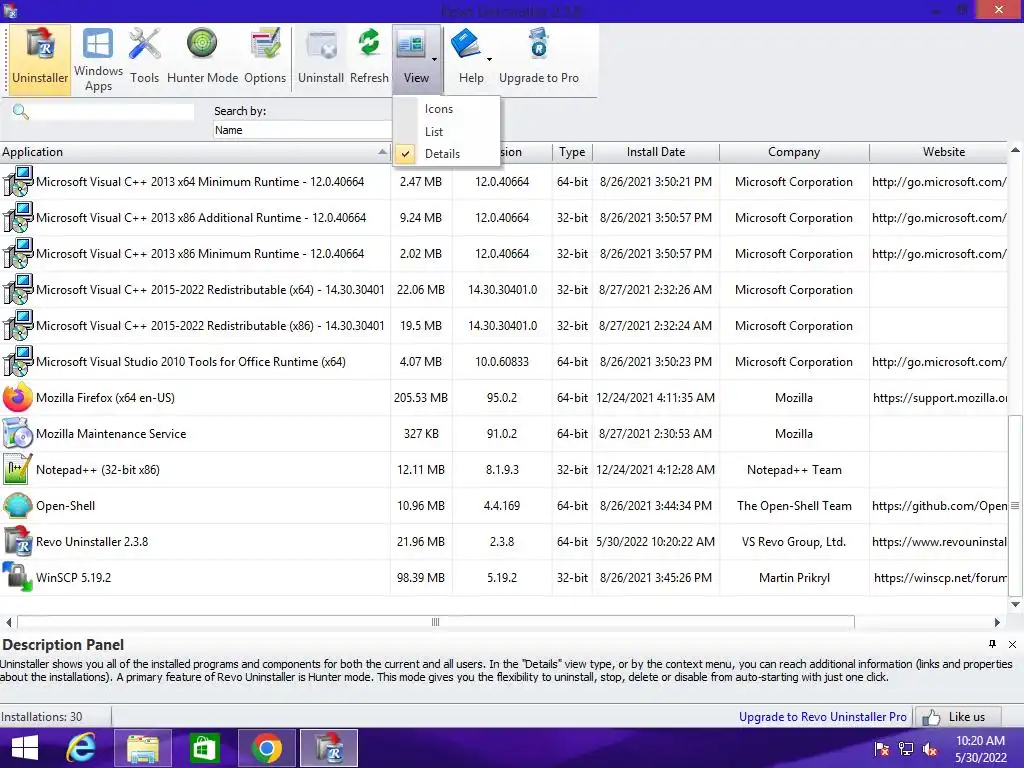Image resolution: width=1024 pixels, height=768 pixels.
Task: Select the Open-Shell row icon
Action: coord(18,505)
